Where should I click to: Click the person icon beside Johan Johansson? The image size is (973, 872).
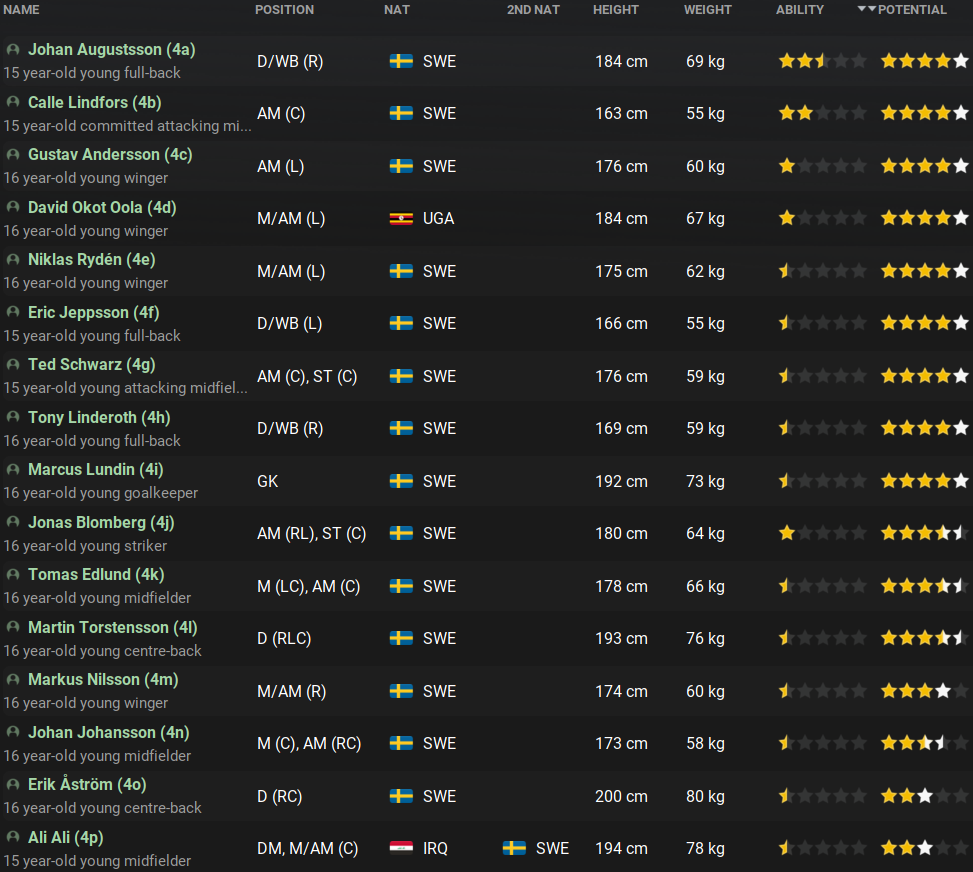pyautogui.click(x=12, y=732)
